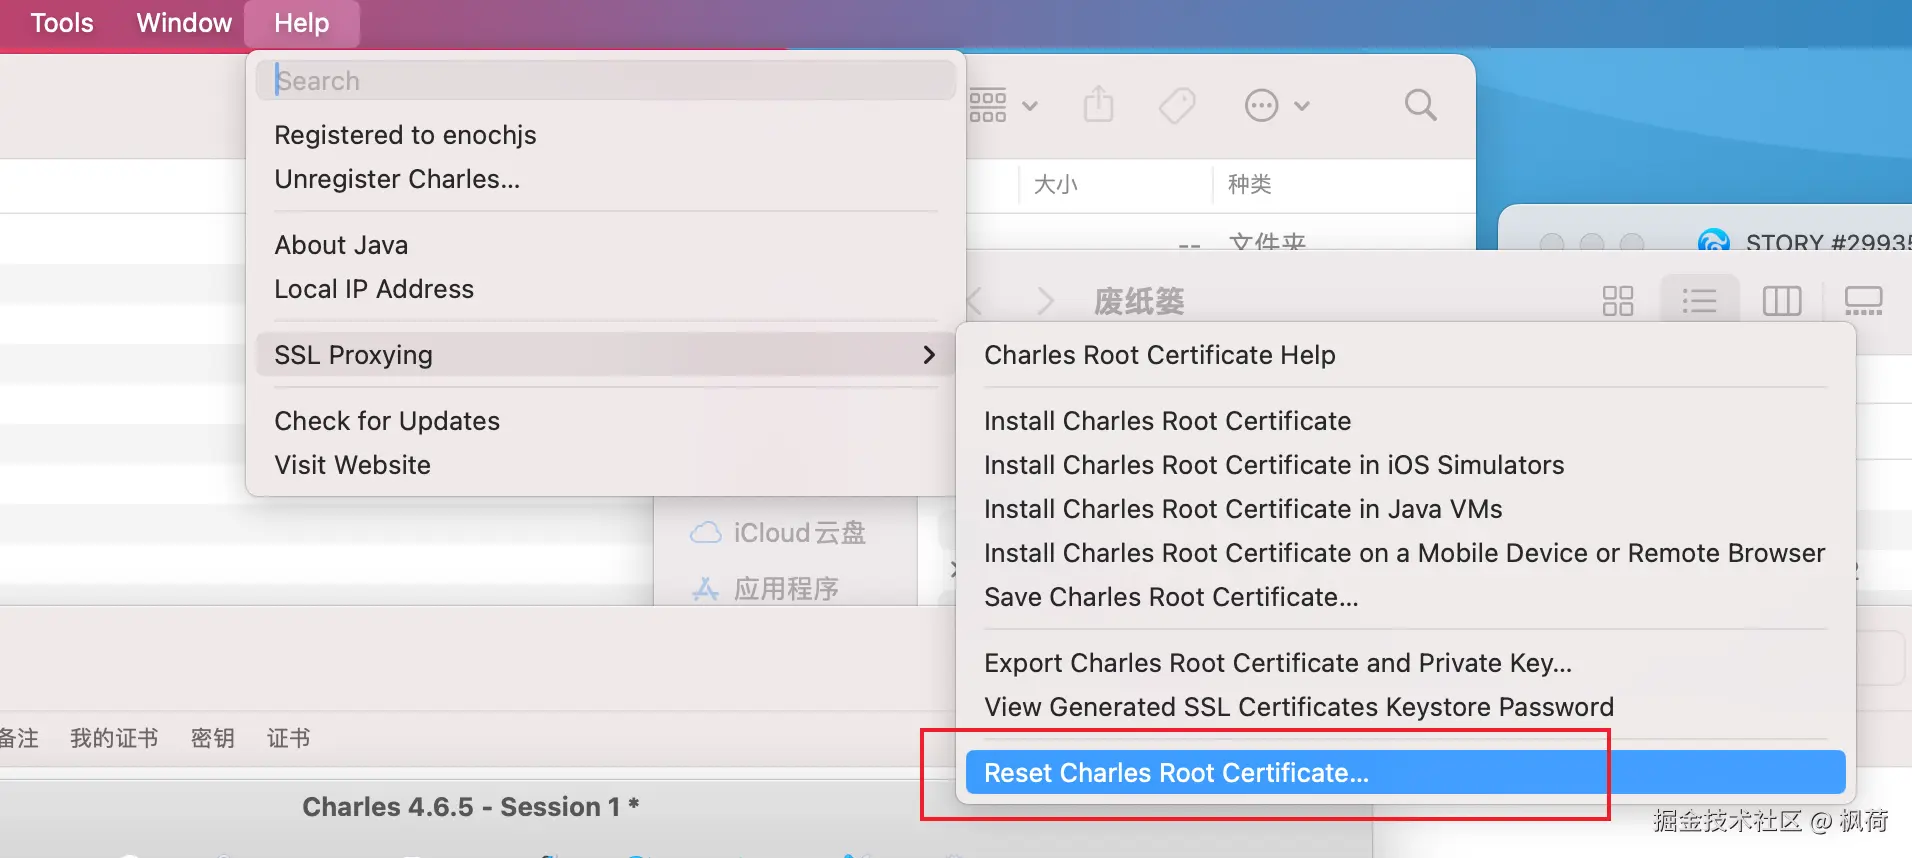This screenshot has width=1912, height=858.
Task: Click the Finder tags icon
Action: coord(1177,105)
